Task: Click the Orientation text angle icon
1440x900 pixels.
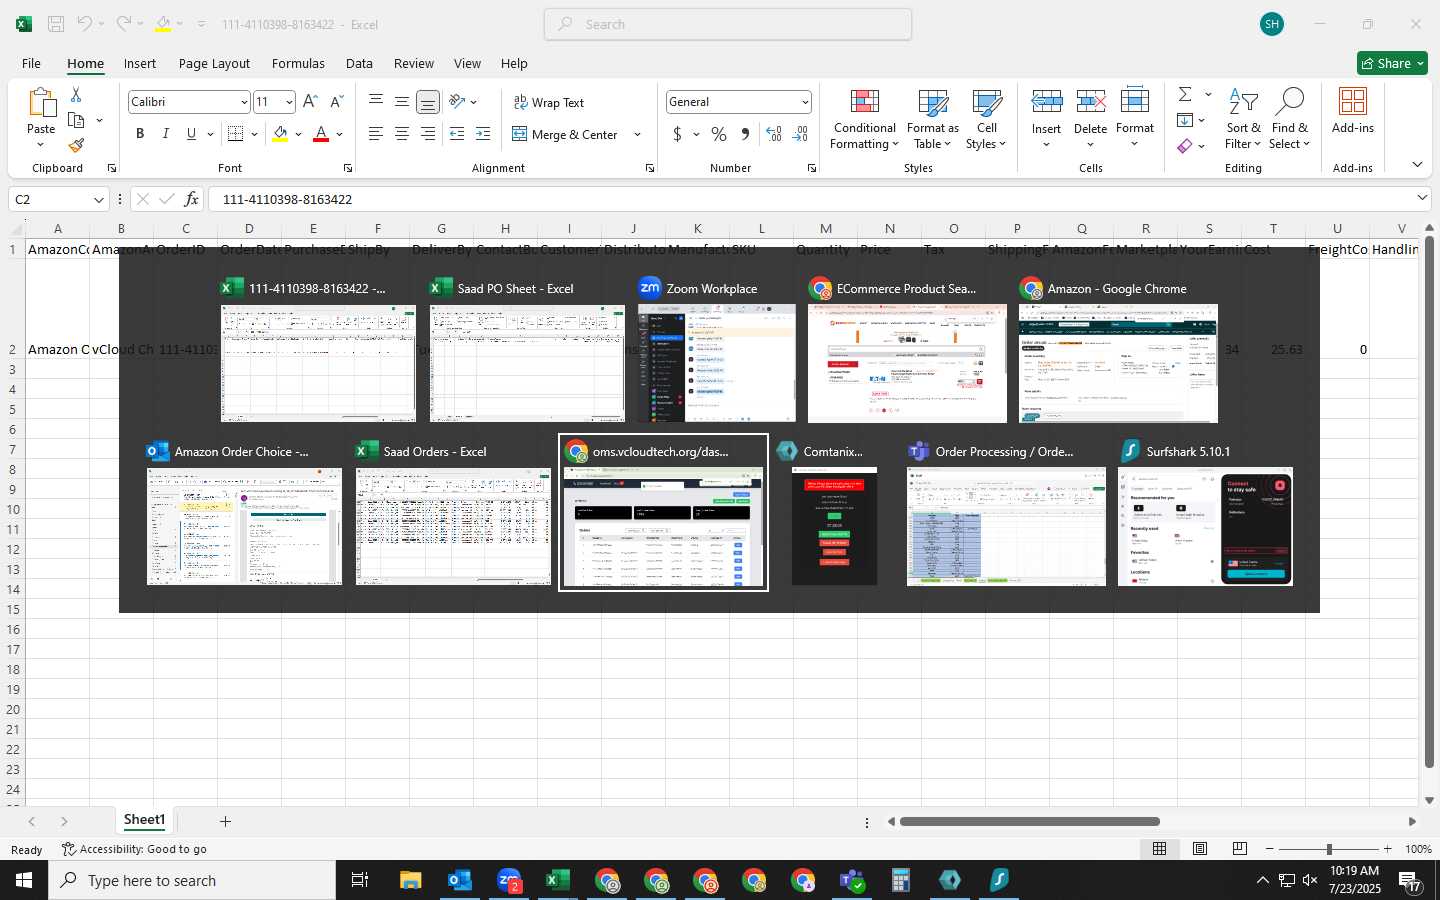Action: click(457, 101)
